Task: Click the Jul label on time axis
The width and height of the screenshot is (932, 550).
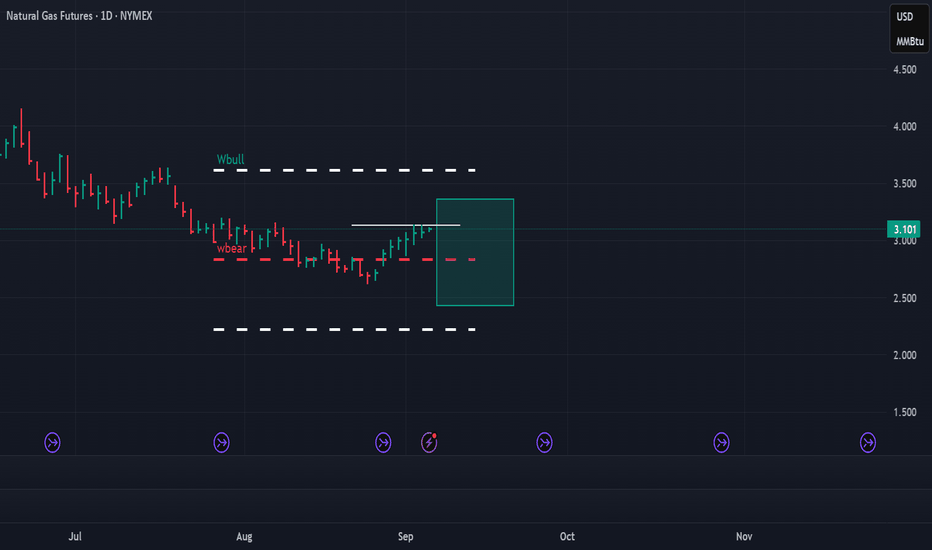Action: point(75,536)
